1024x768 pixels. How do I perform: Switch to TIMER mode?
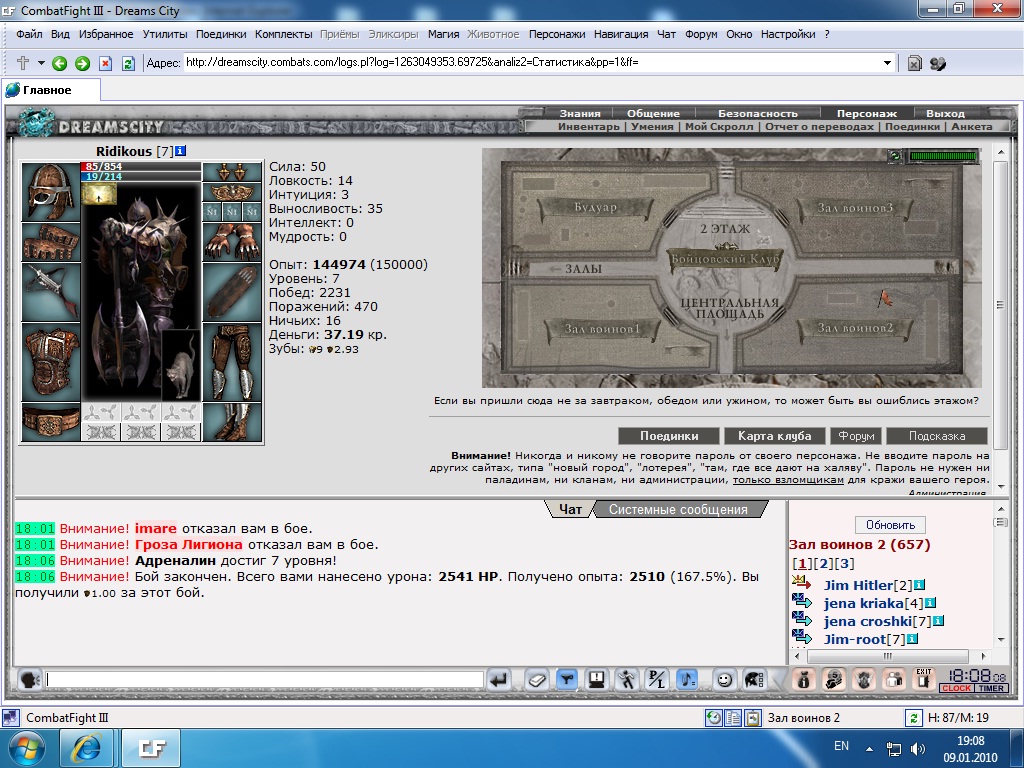991,688
